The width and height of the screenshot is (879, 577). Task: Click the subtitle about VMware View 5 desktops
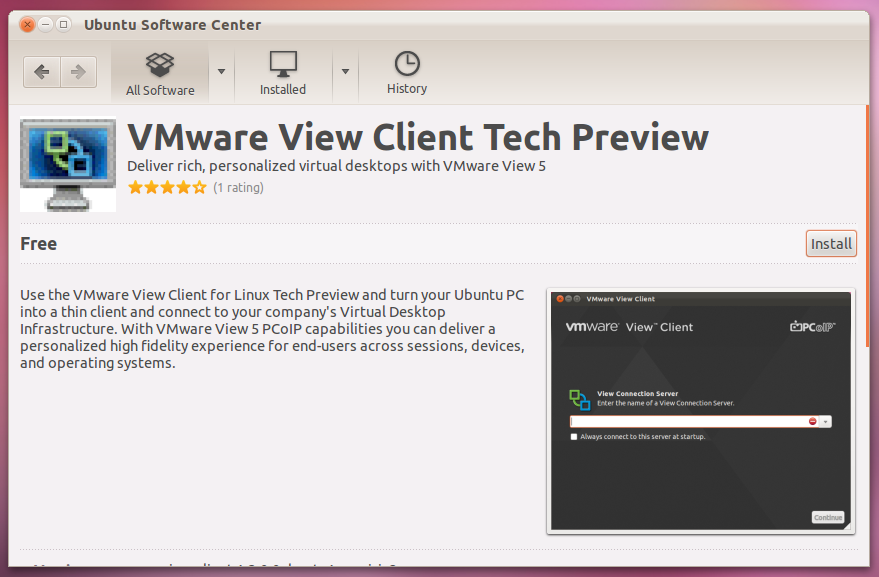click(x=336, y=166)
